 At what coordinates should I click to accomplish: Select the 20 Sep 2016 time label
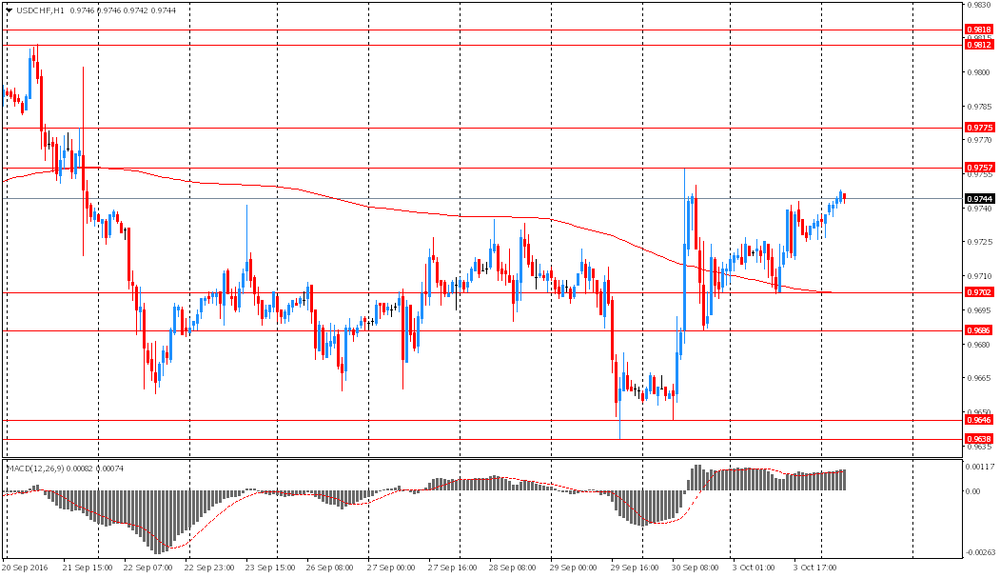tap(26, 568)
